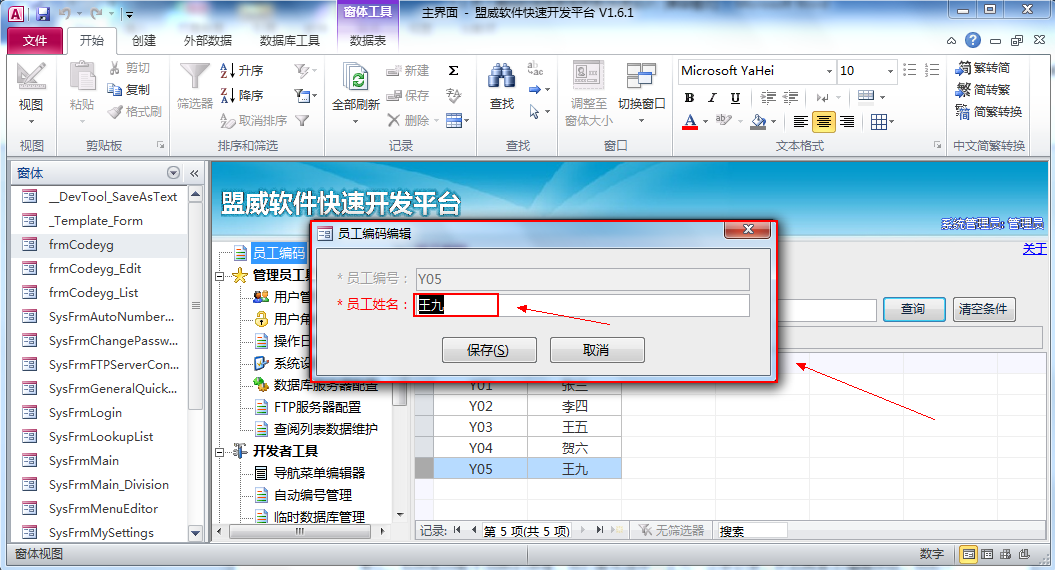This screenshot has height=570, width=1055.
Task: Click the bullet list icon
Action: coord(910,70)
